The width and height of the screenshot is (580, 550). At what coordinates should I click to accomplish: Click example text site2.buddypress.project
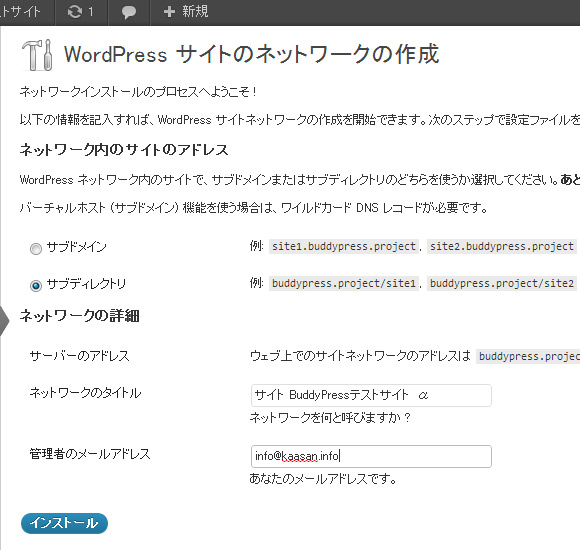[x=502, y=246]
